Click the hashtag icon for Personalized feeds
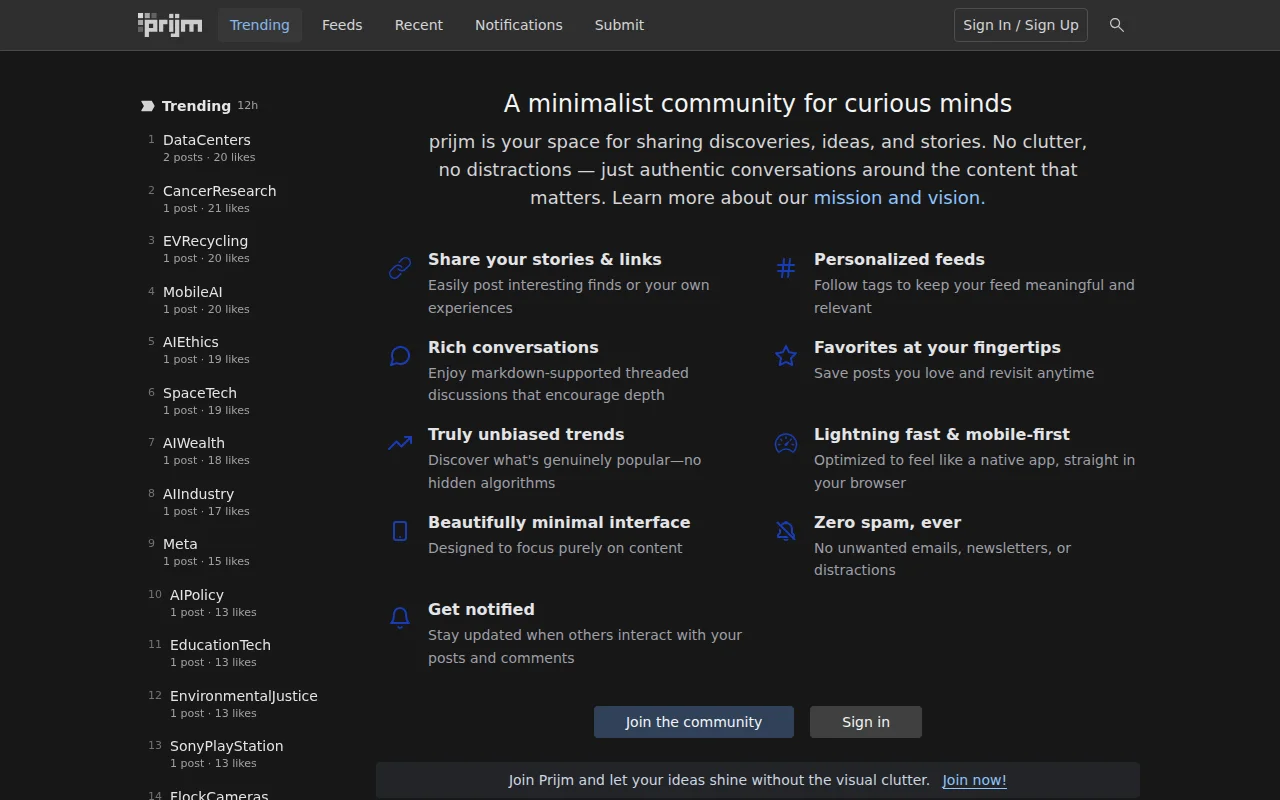Image resolution: width=1280 pixels, height=800 pixels. (786, 268)
